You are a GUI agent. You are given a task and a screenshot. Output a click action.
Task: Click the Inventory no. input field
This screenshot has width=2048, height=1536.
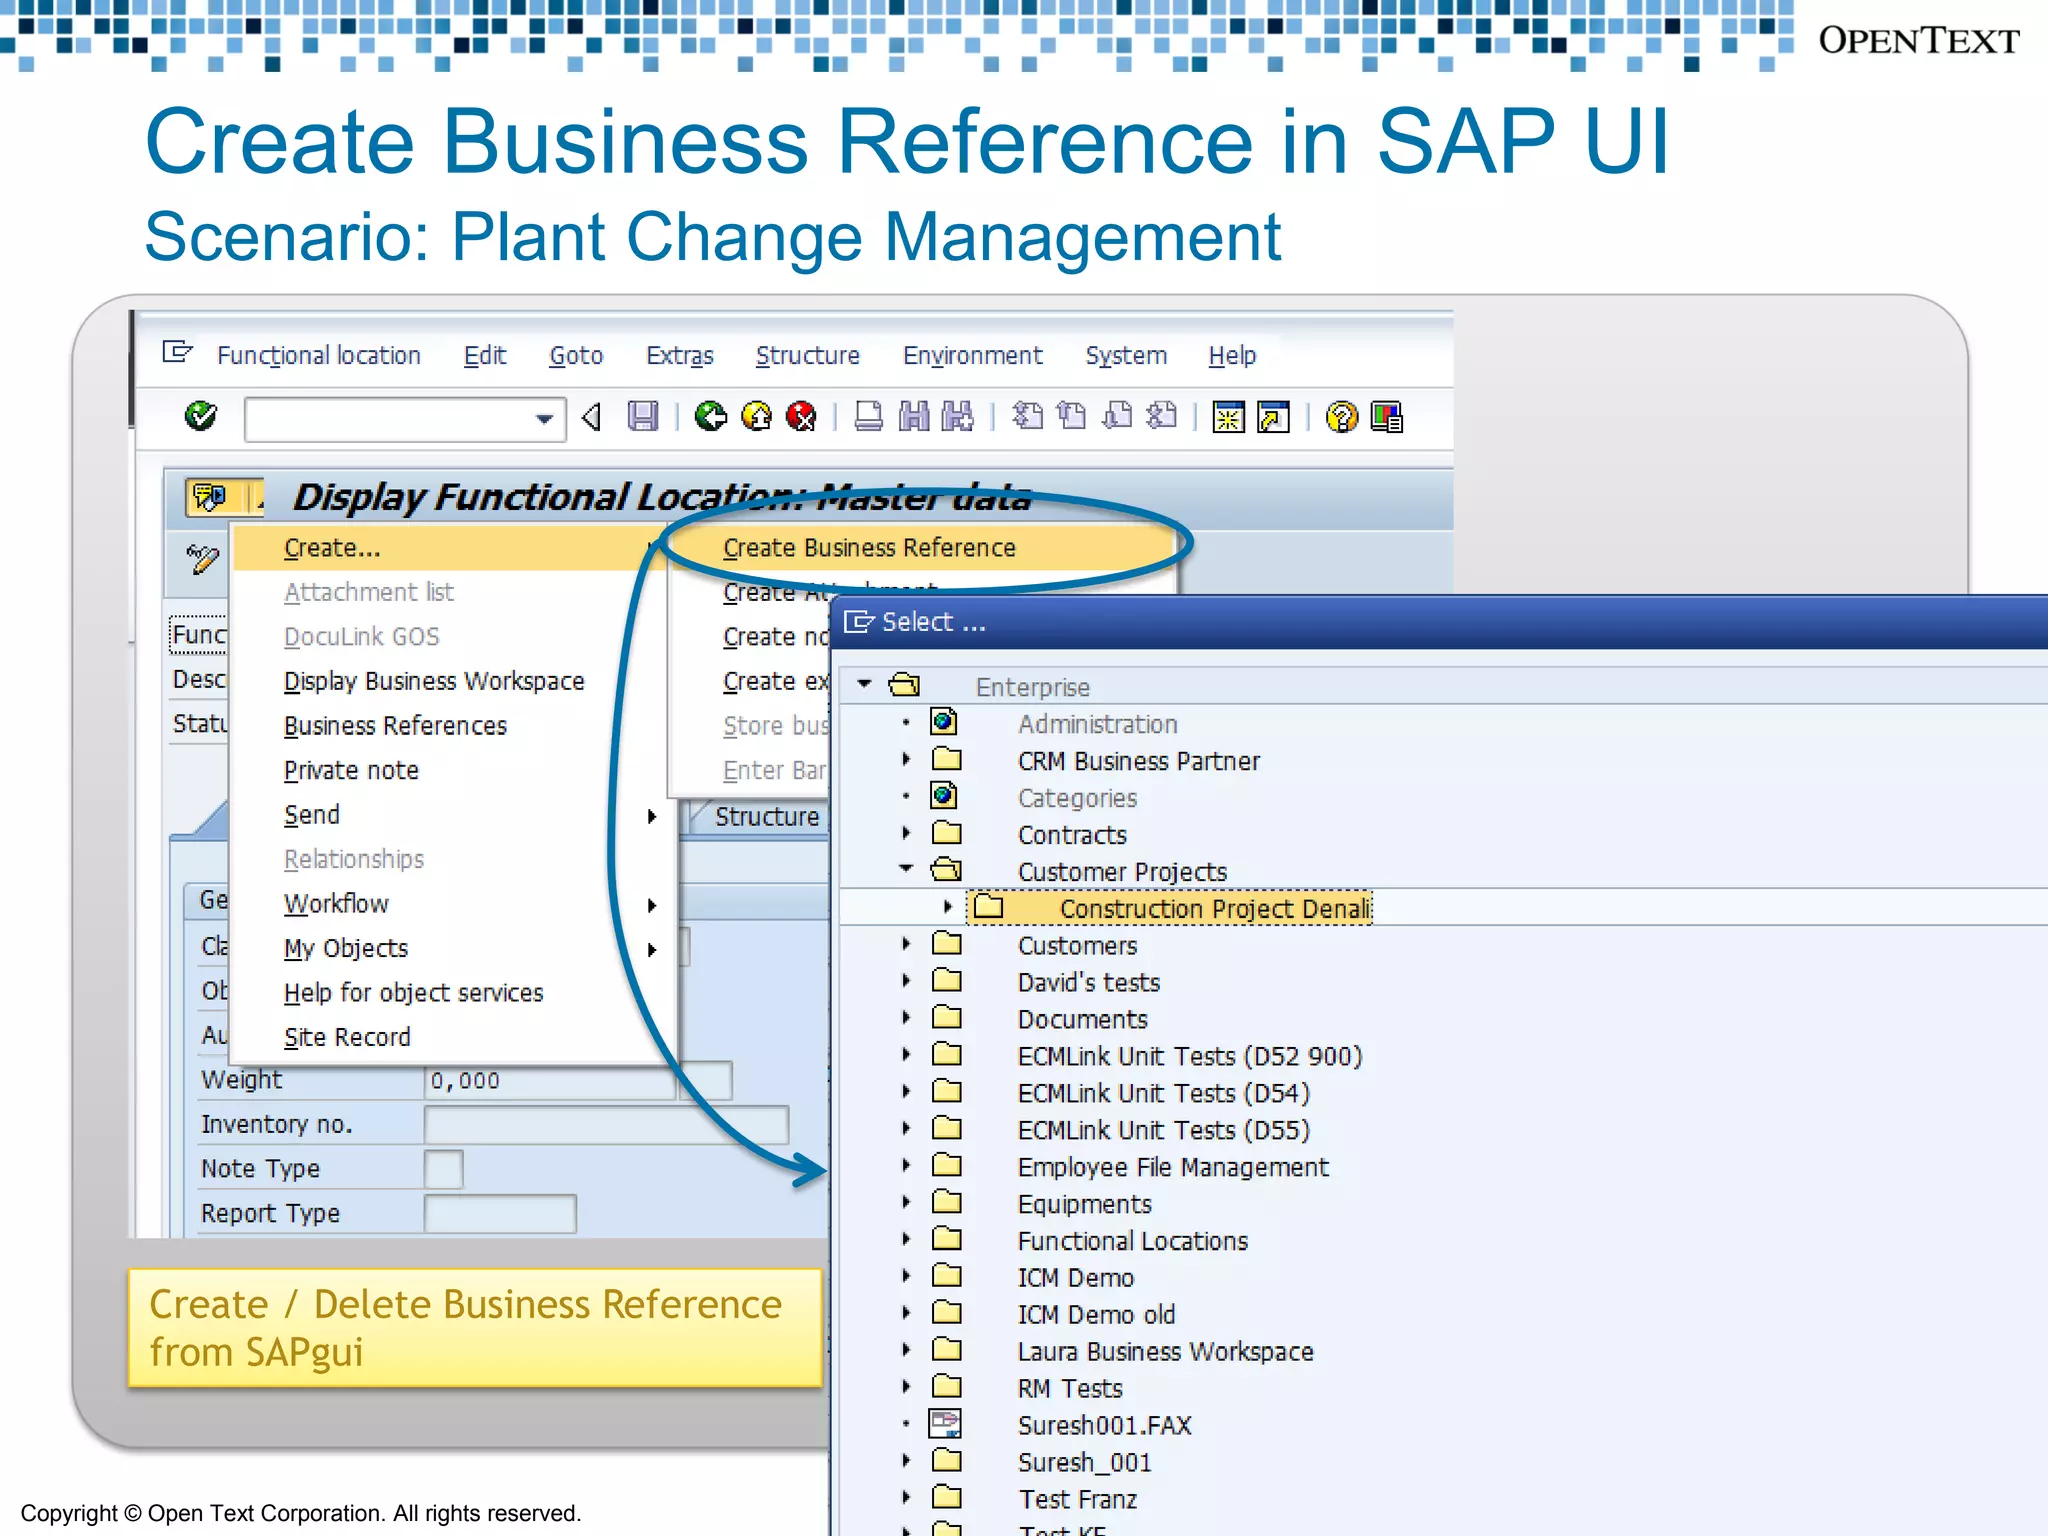tap(606, 1125)
